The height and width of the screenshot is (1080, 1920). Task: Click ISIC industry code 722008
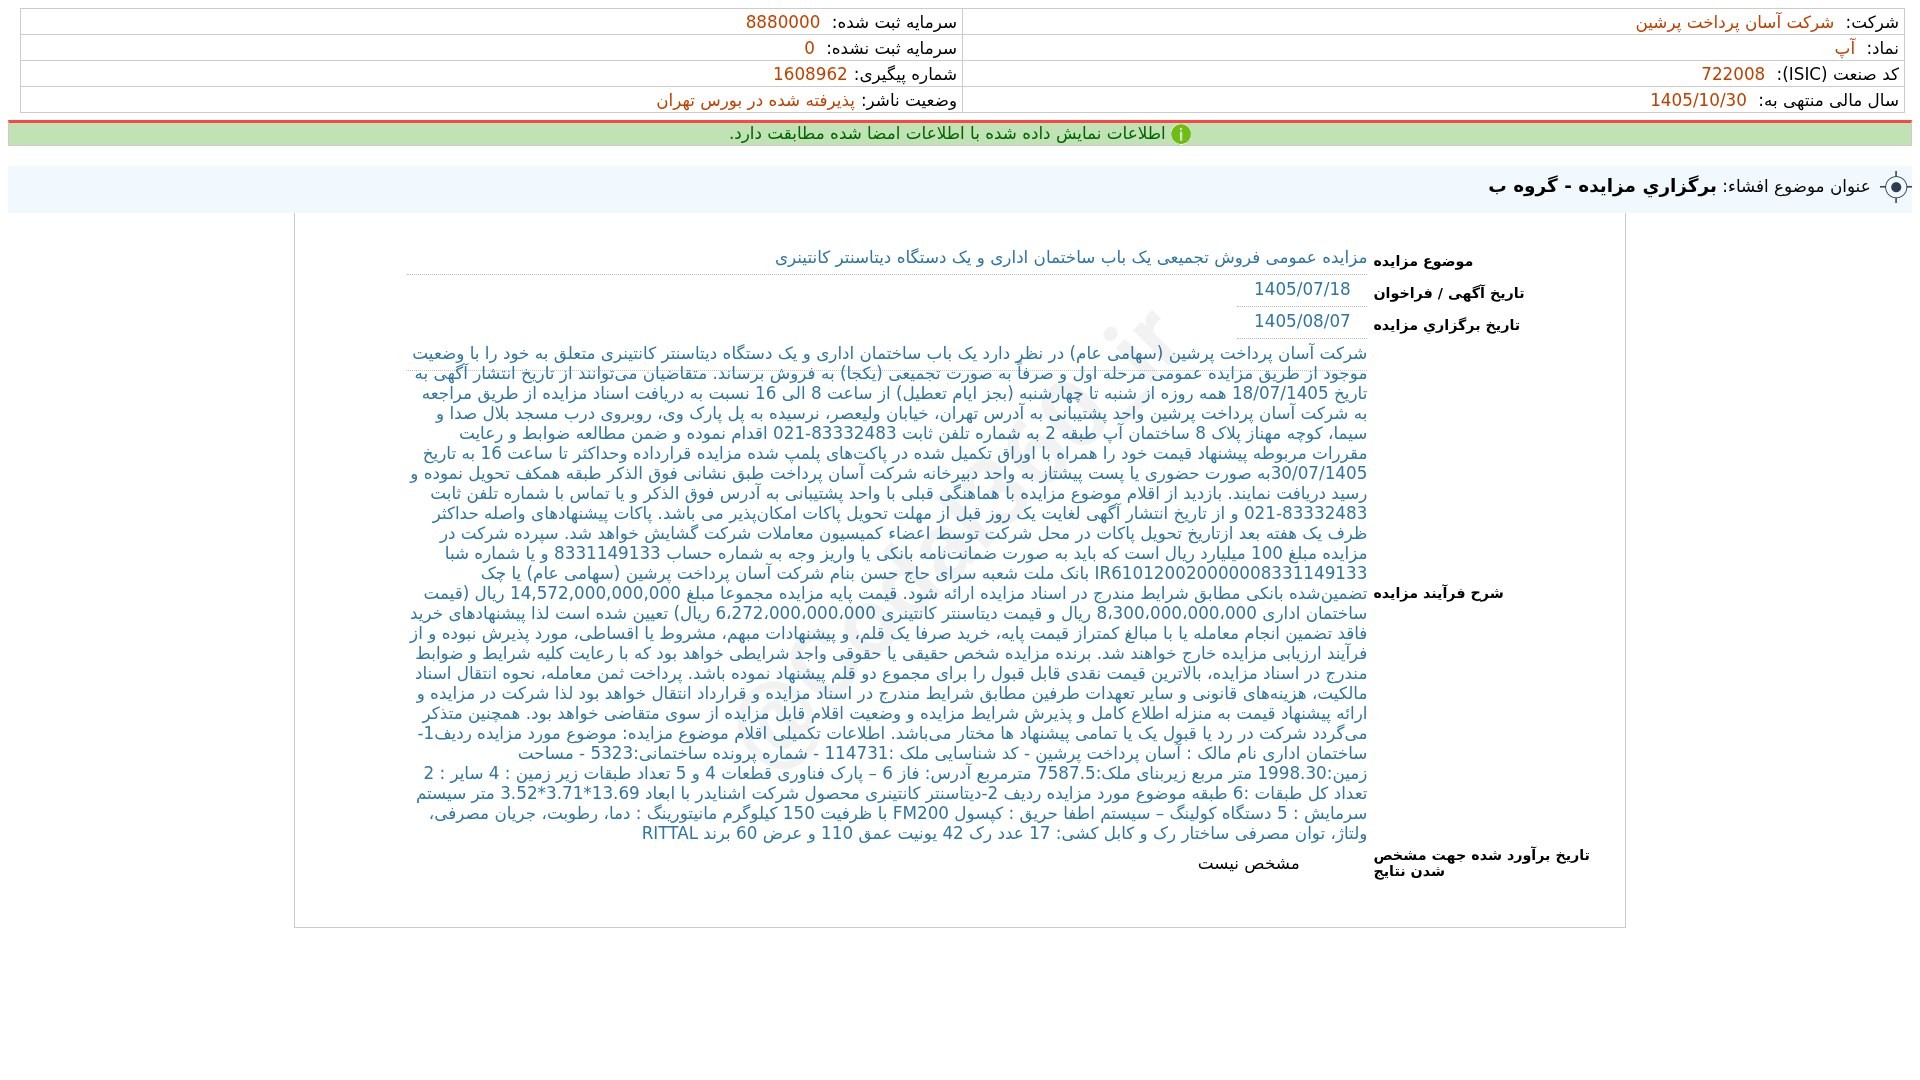(x=1733, y=74)
